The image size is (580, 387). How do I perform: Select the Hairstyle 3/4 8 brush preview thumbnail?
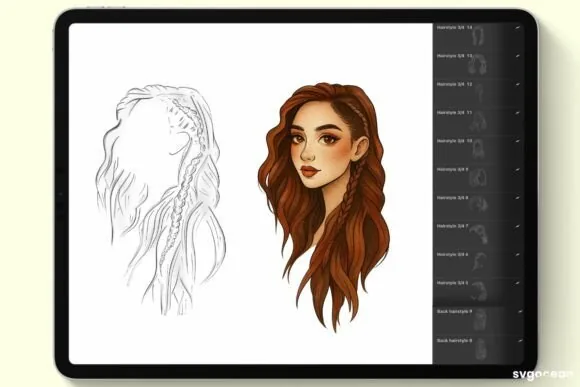(479, 205)
